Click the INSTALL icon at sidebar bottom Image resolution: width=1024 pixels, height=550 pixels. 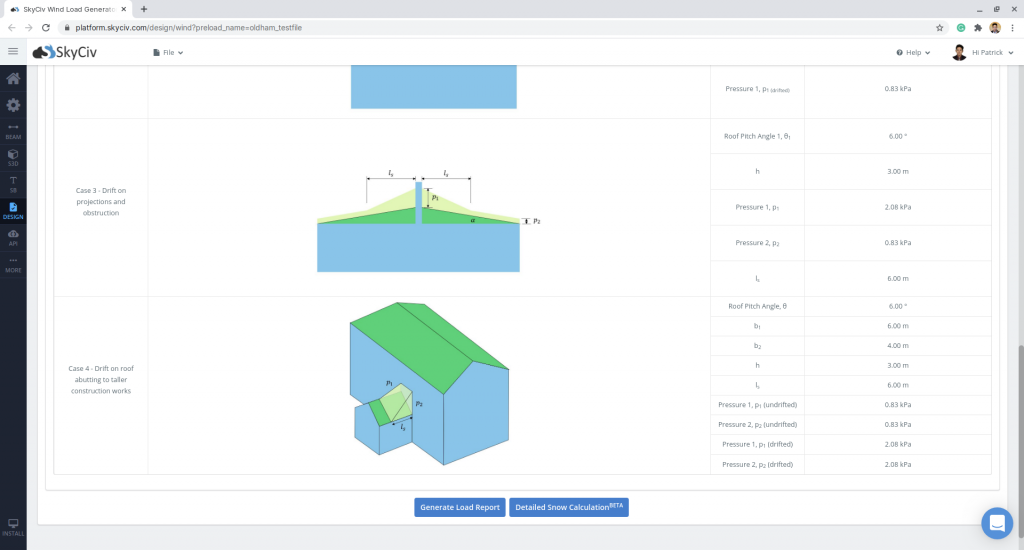point(13,527)
